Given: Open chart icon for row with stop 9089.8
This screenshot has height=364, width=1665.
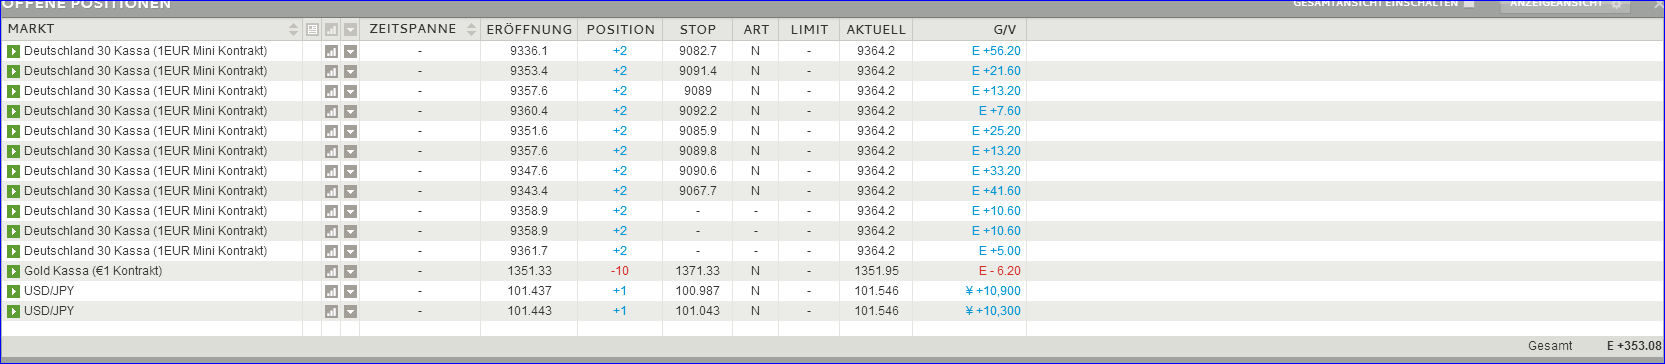Looking at the screenshot, I should tap(331, 151).
